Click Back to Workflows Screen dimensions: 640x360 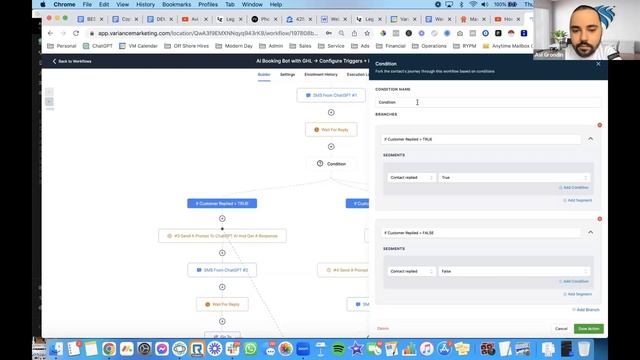coord(72,61)
